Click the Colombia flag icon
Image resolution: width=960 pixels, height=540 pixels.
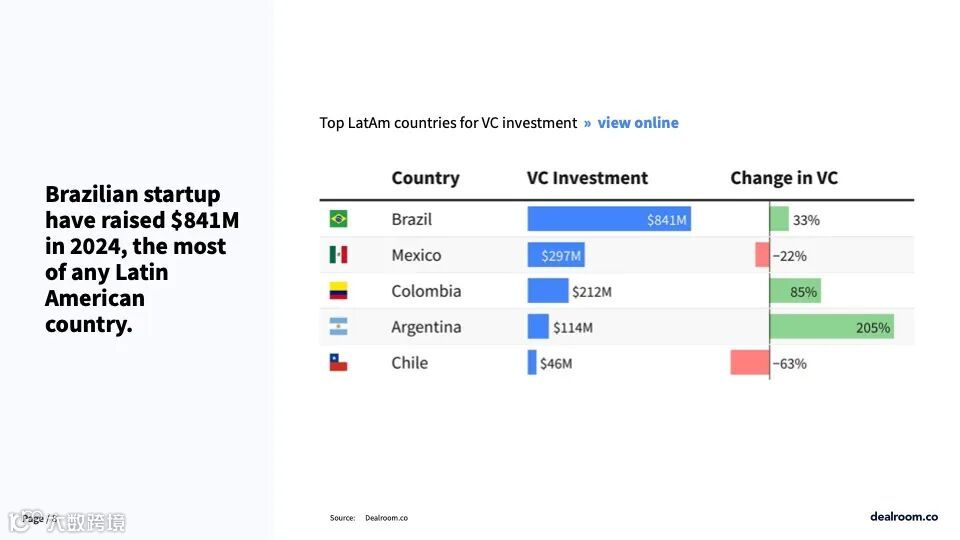coord(339,291)
